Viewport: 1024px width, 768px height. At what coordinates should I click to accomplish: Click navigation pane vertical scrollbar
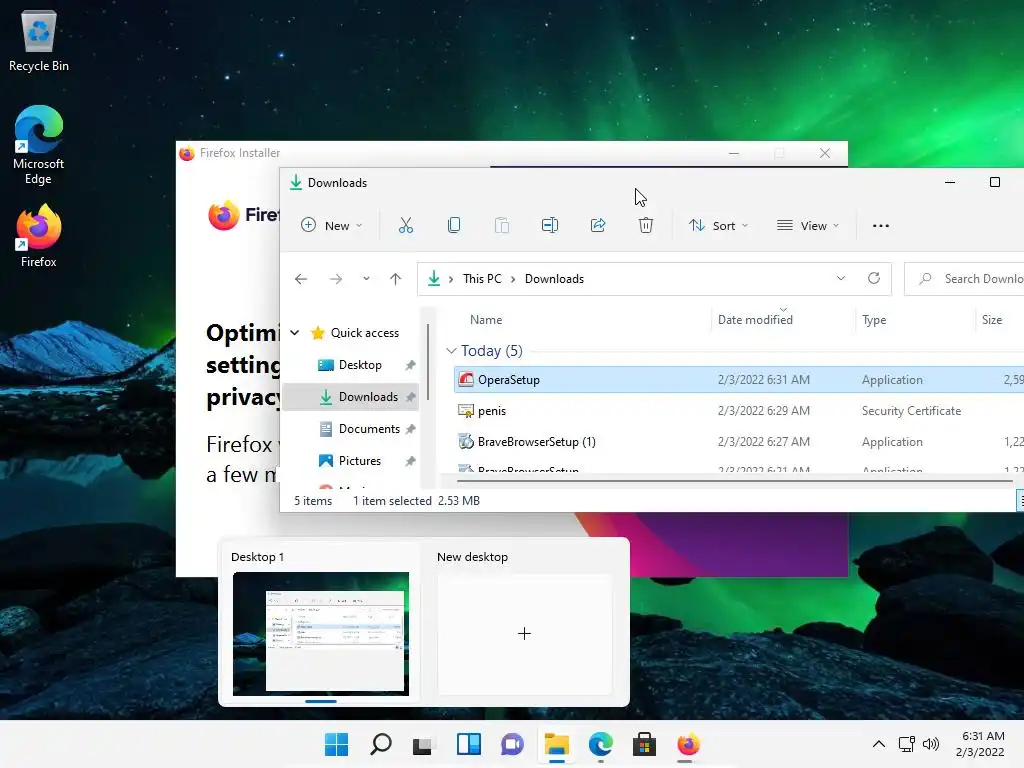tap(428, 362)
